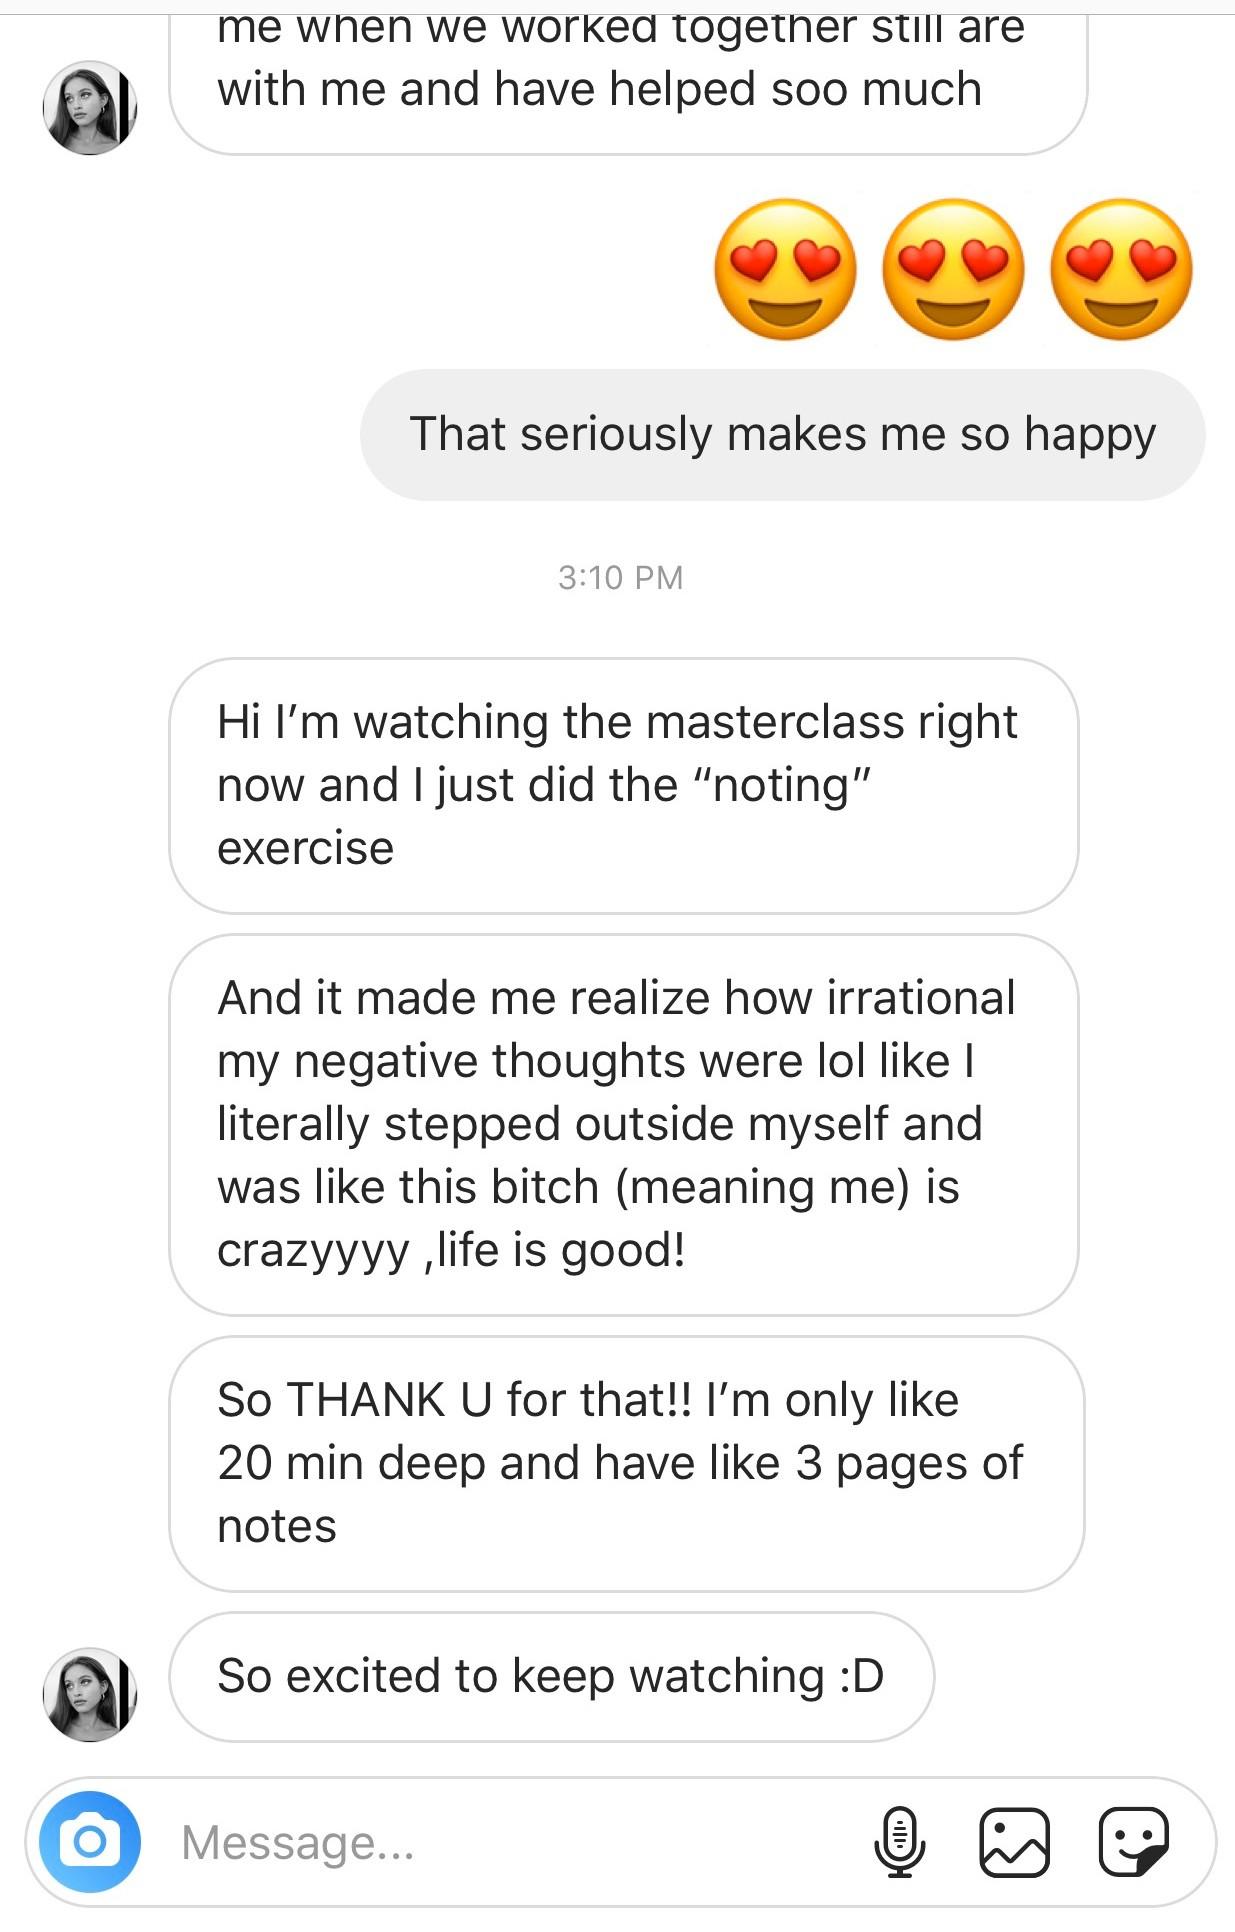
Task: Open the camera from the message bar
Action: [90, 1841]
